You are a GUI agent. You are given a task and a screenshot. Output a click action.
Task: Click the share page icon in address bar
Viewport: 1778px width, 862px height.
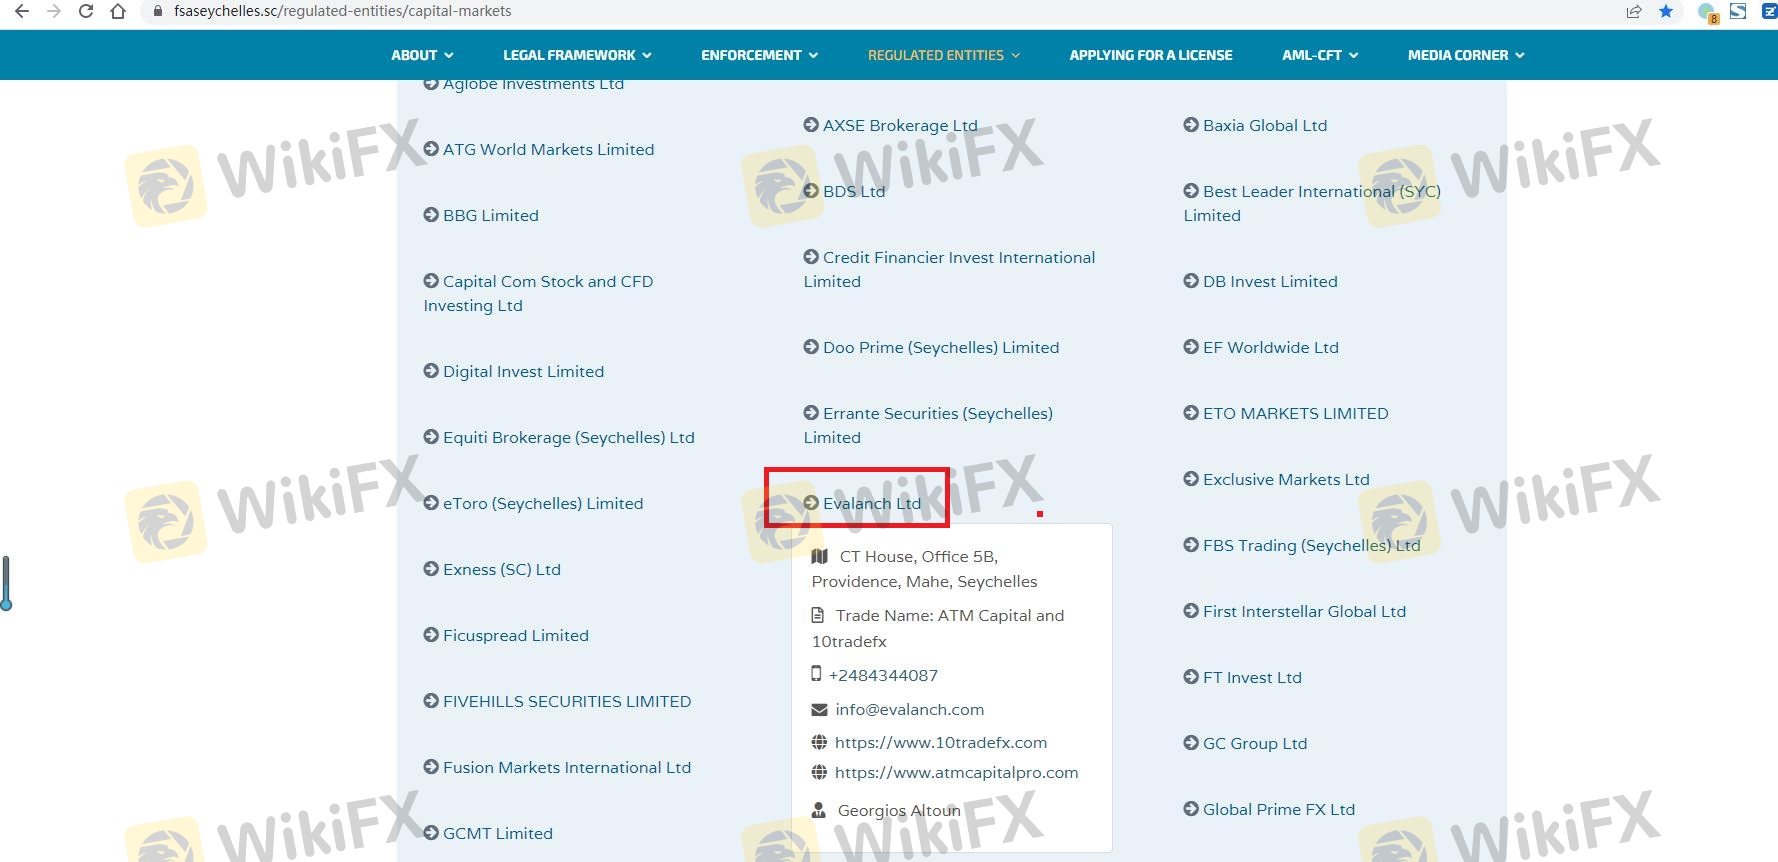pyautogui.click(x=1634, y=11)
